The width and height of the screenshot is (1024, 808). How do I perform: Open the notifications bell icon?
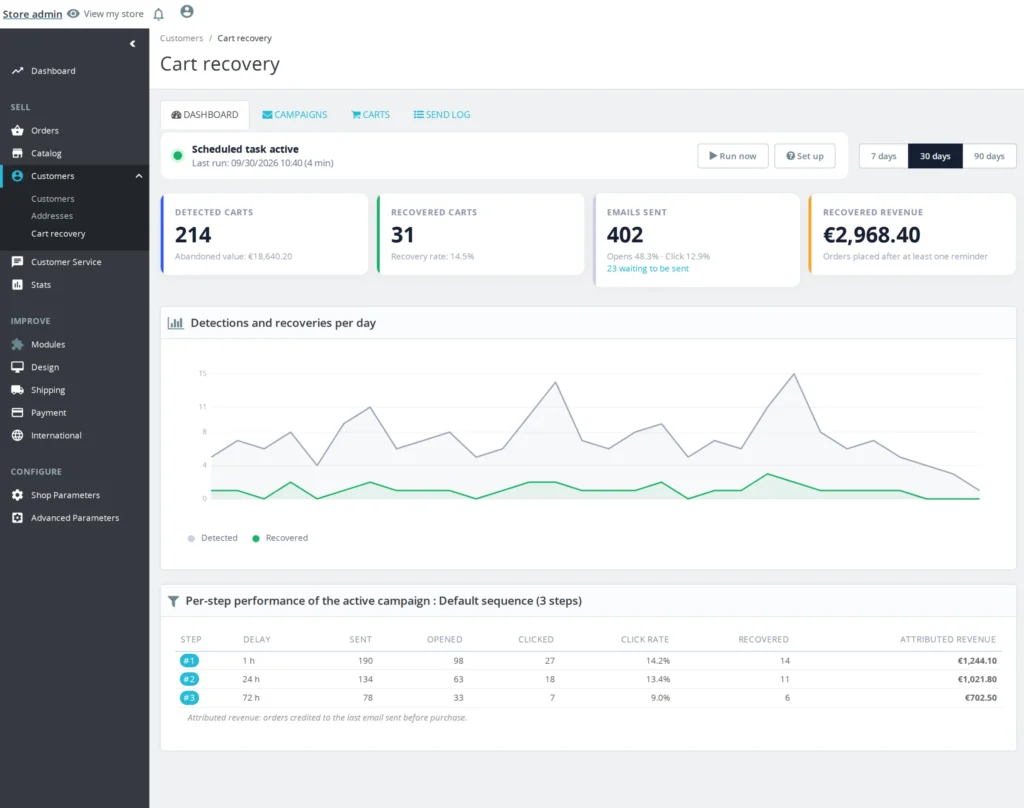click(159, 14)
